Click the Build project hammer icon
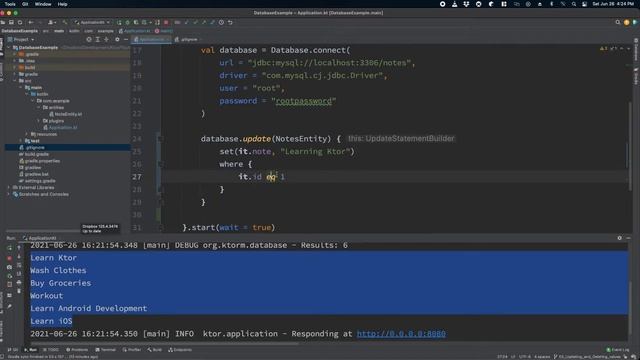This screenshot has height=360, width=640. point(65,22)
